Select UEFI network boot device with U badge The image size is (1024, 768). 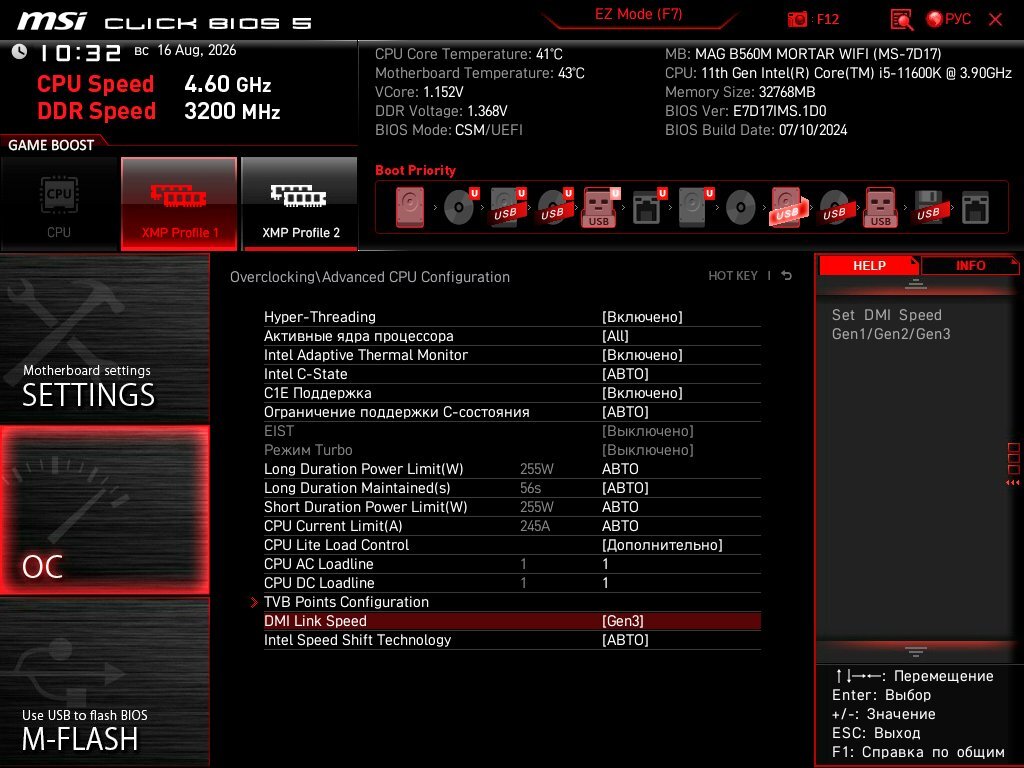[x=649, y=208]
